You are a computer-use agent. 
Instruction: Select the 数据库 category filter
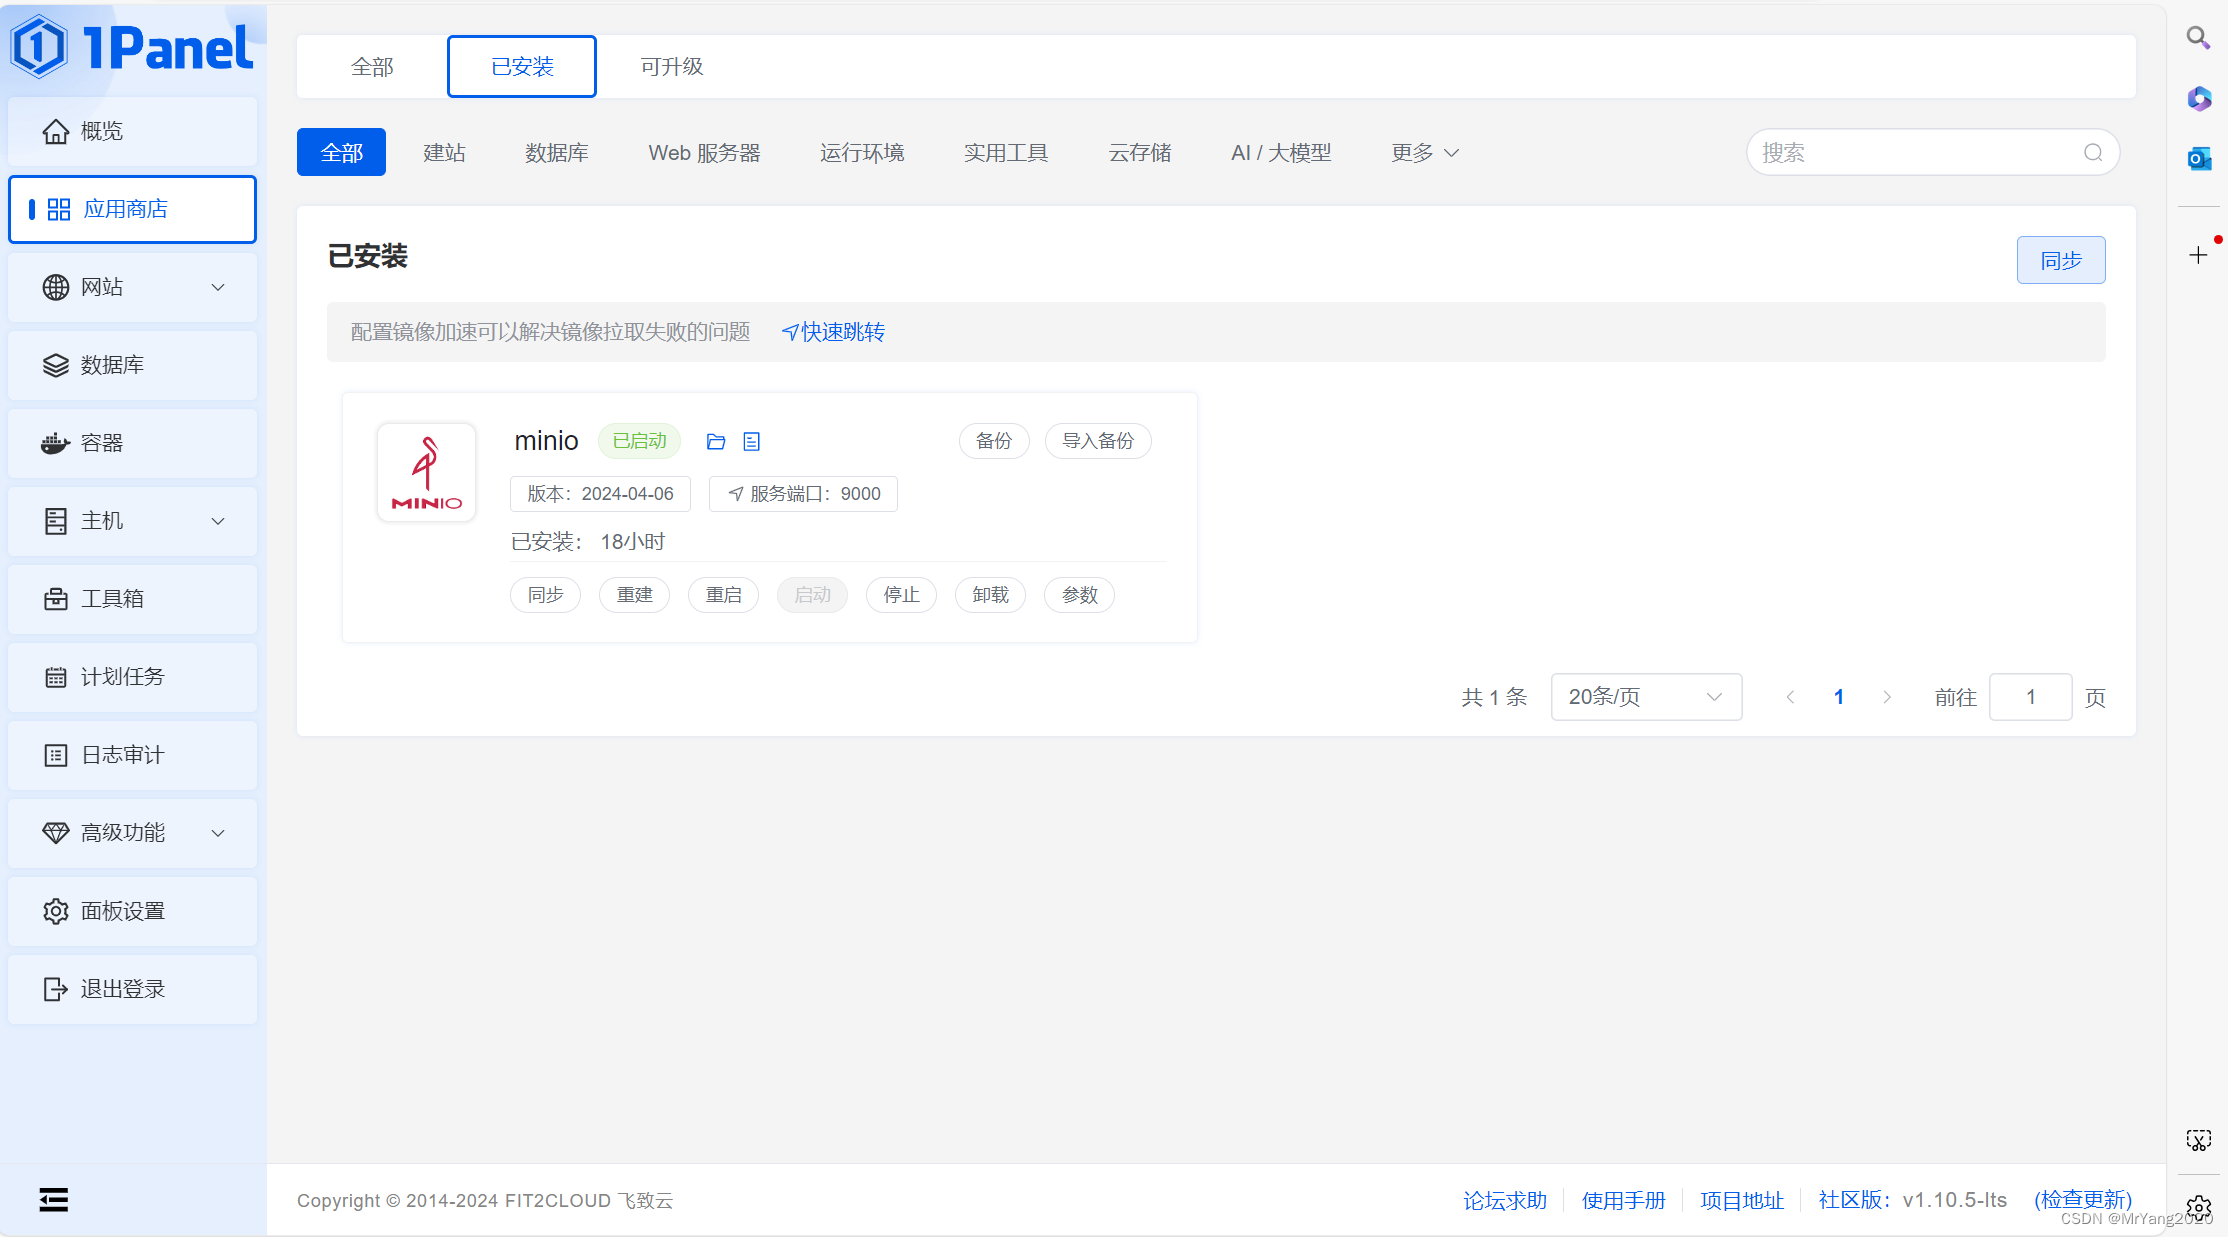pos(556,153)
